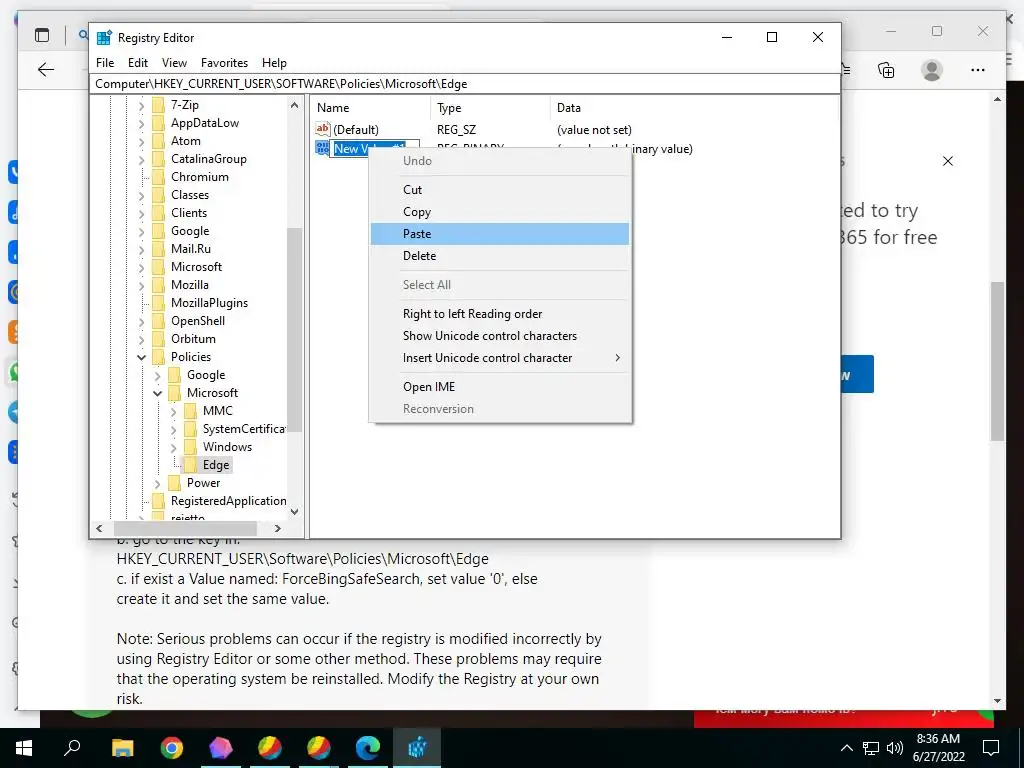Click the Edge key folder icon
Screen dimensions: 1024x768
[191, 465]
